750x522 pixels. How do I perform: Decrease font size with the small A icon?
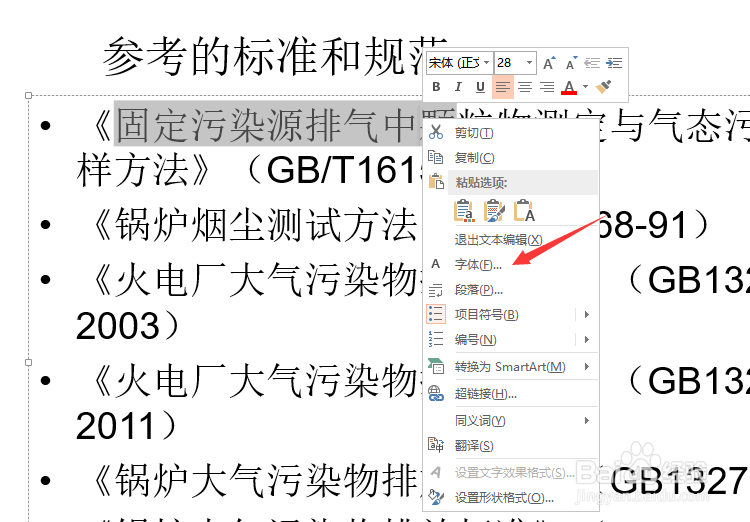click(571, 63)
